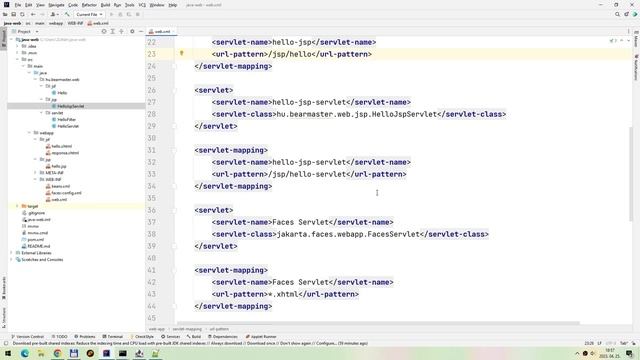
Task: Select beans.xml in project tree
Action: [60, 186]
